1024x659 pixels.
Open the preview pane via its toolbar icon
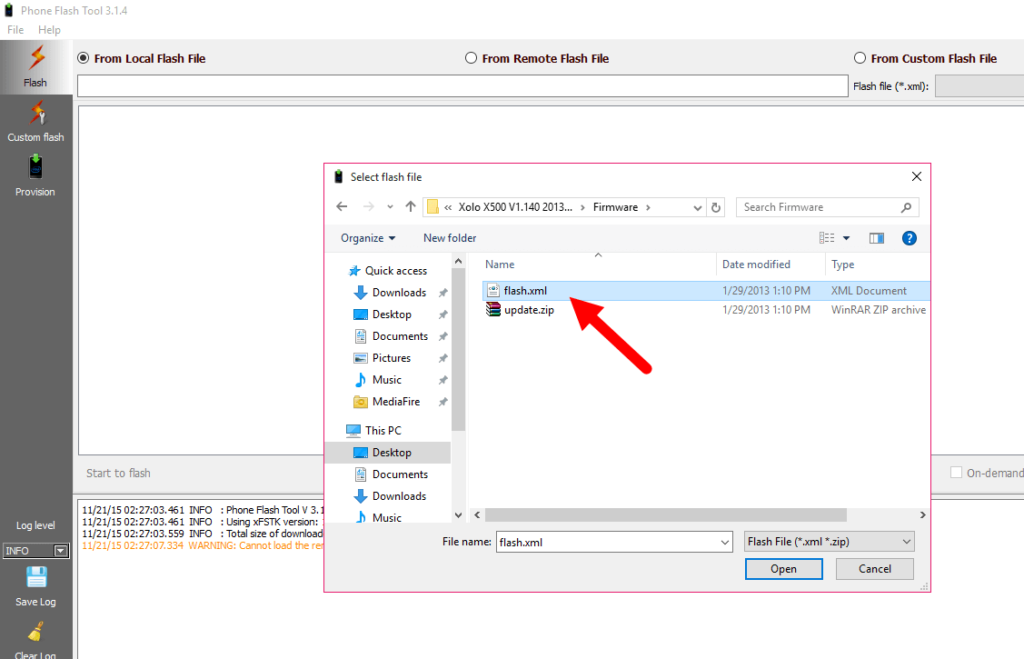876,238
